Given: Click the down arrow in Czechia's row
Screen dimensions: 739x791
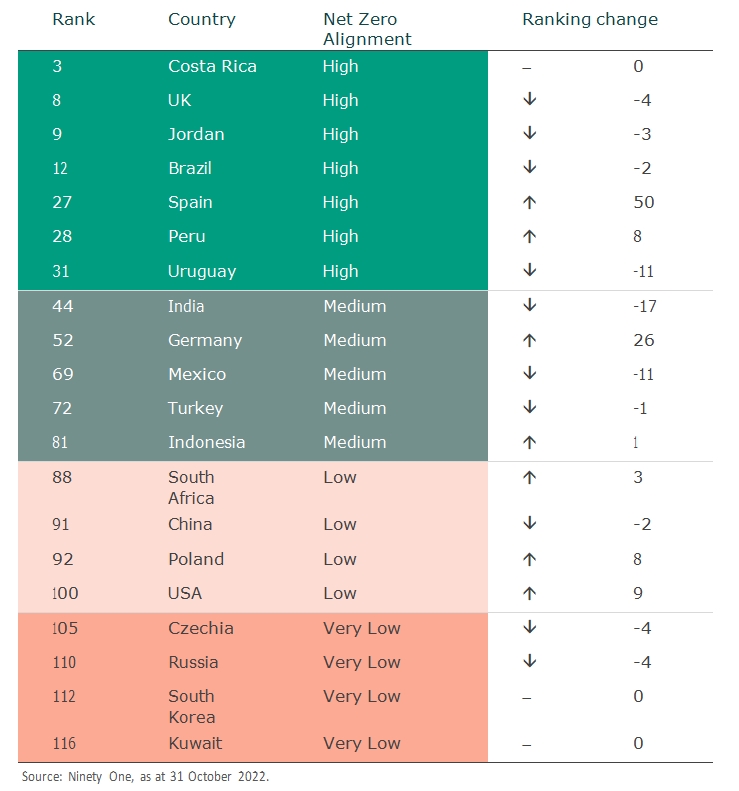Looking at the screenshot, I should [x=529, y=627].
